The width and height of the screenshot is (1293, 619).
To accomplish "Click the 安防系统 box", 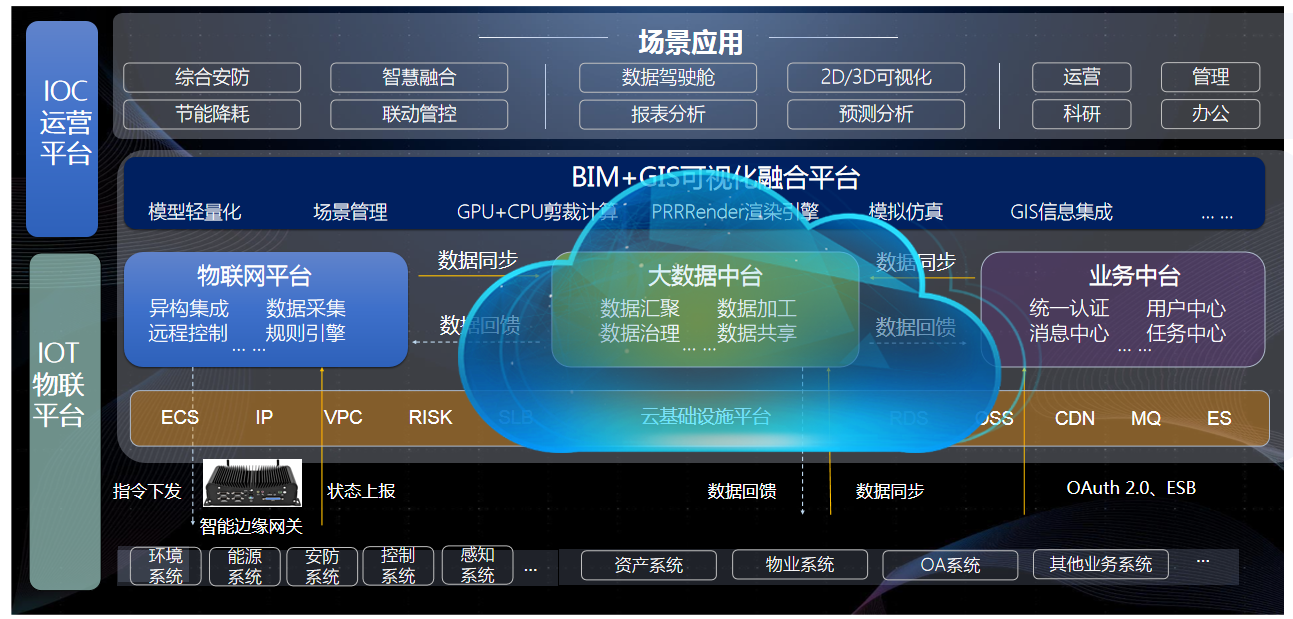I will point(322,566).
